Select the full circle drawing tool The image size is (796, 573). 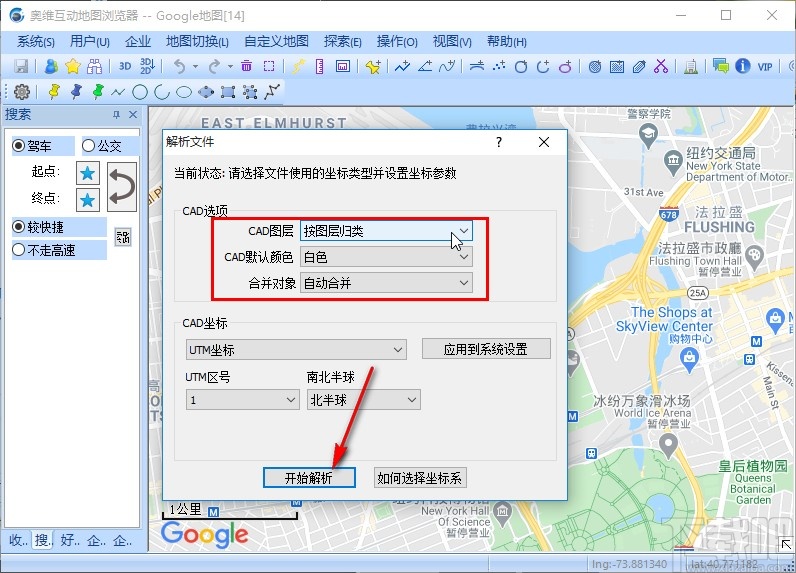coord(140,92)
